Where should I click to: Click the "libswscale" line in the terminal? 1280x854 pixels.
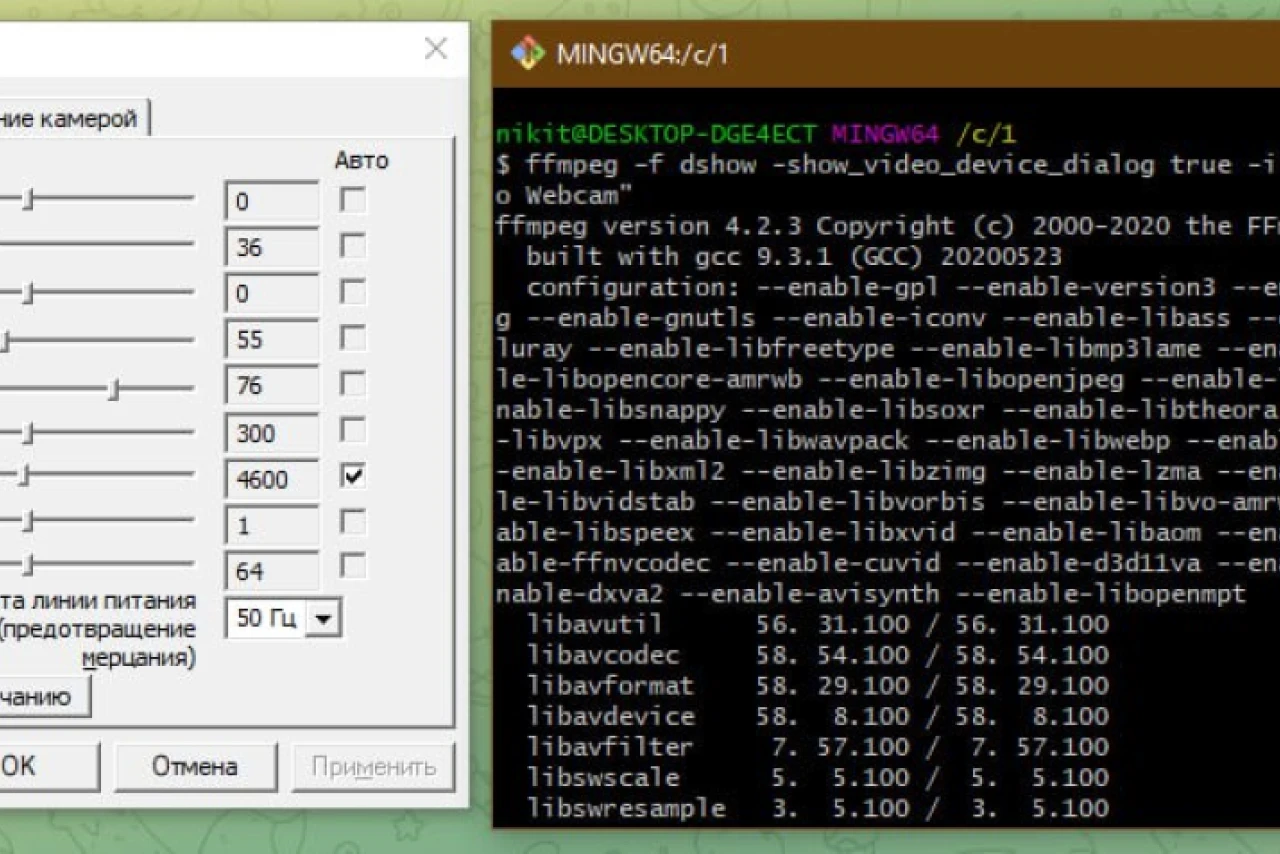(x=818, y=778)
